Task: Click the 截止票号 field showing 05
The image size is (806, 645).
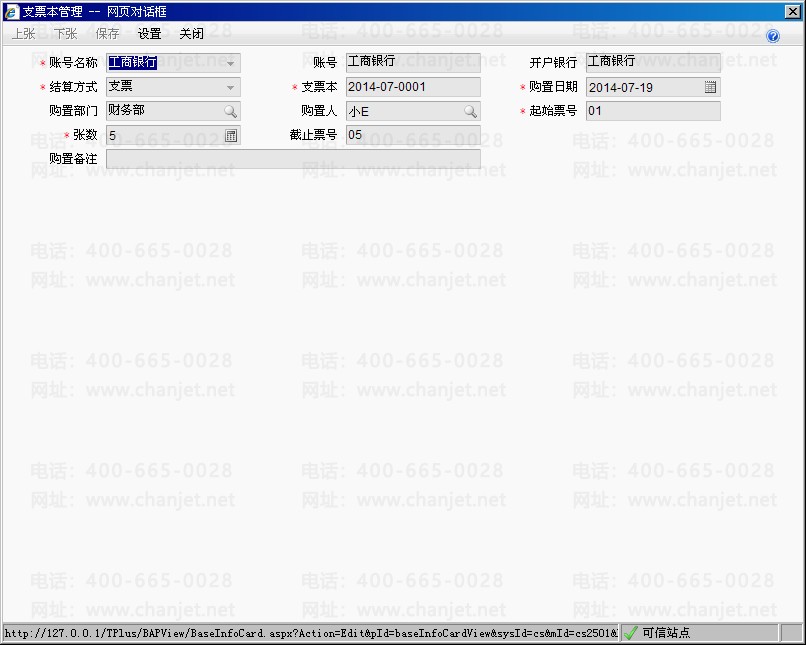Action: coord(413,135)
